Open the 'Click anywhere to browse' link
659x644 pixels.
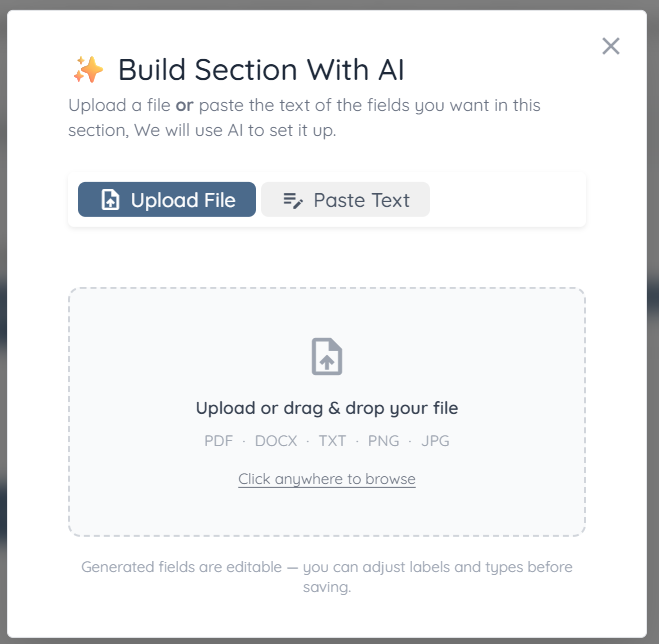coord(327,479)
